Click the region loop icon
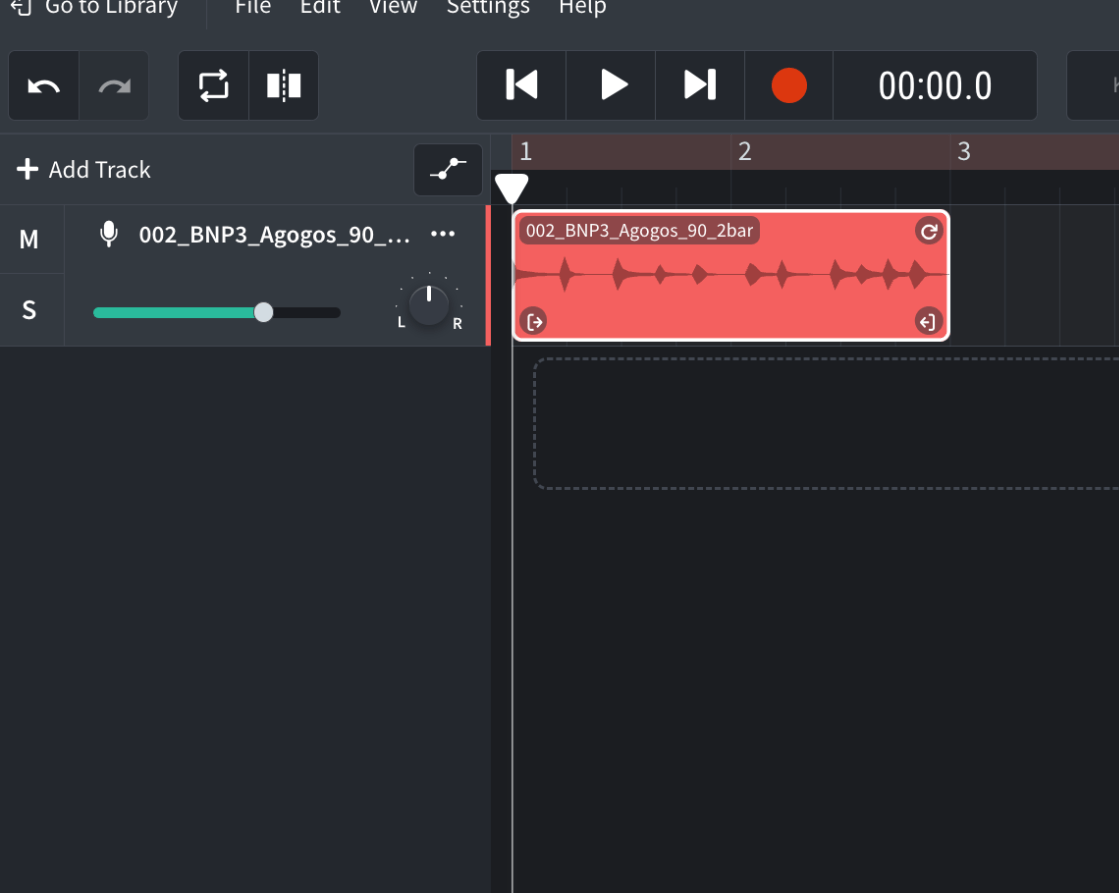The image size is (1119, 893). pyautogui.click(x=928, y=231)
